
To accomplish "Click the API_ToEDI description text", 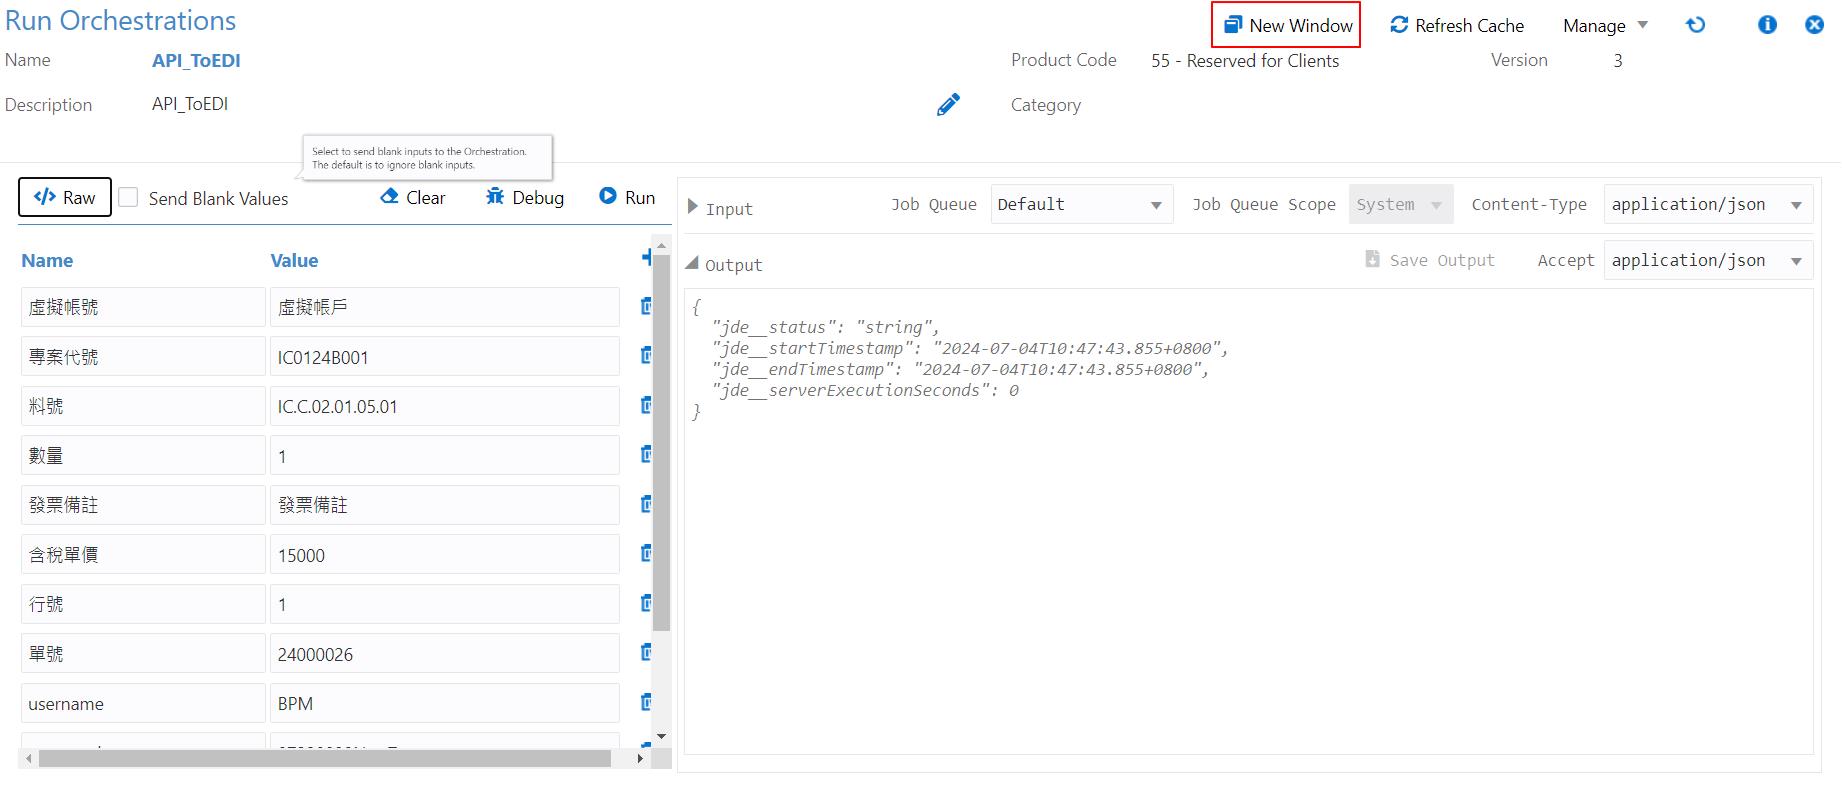I will (x=190, y=104).
